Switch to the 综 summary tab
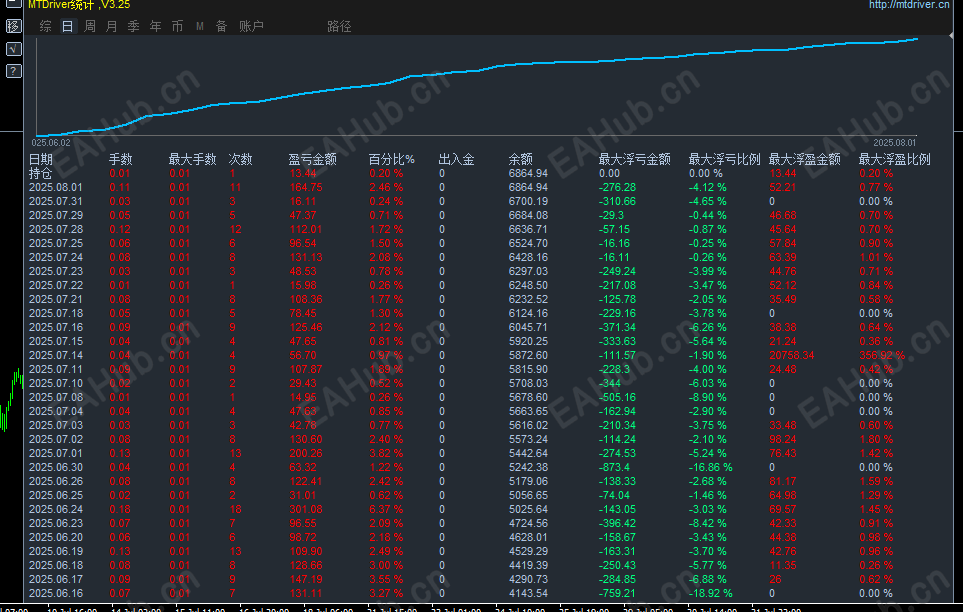The width and height of the screenshot is (963, 612). click(45, 26)
